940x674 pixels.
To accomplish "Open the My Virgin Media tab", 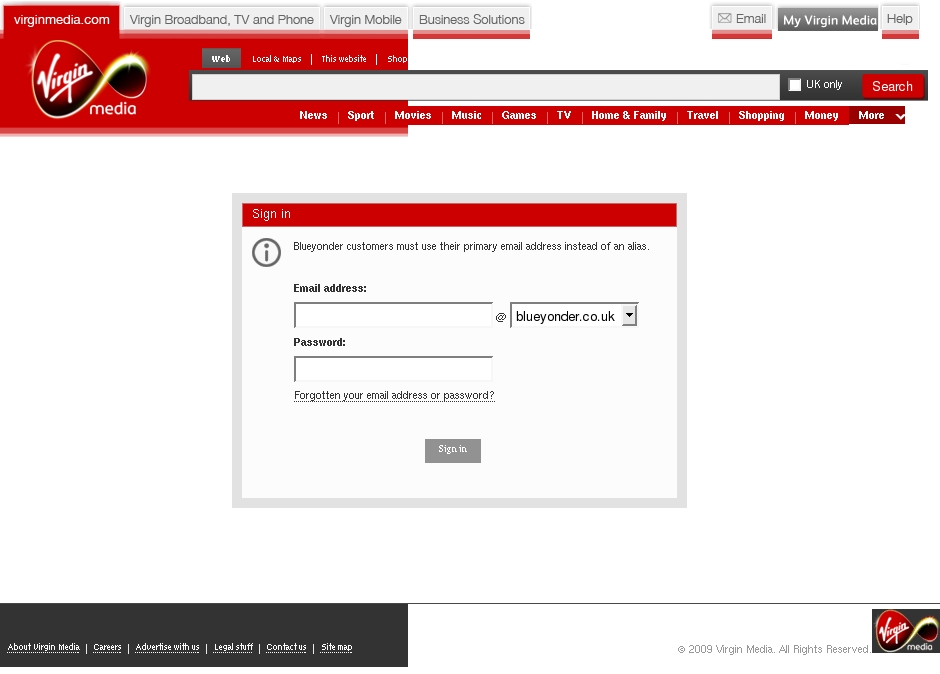I will 827,20.
